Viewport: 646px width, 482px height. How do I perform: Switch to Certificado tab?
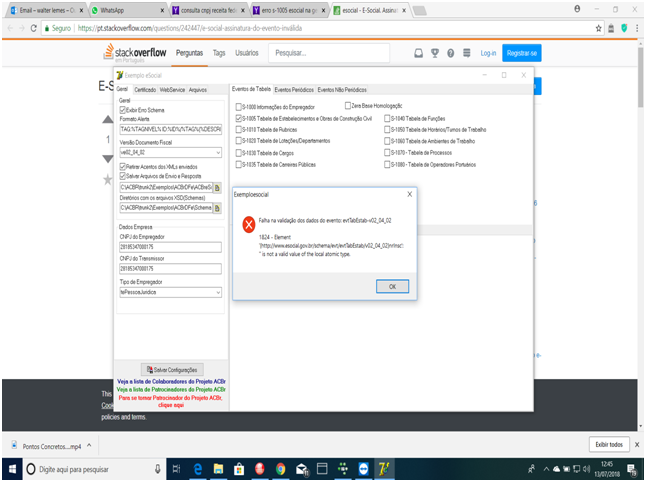(x=145, y=89)
